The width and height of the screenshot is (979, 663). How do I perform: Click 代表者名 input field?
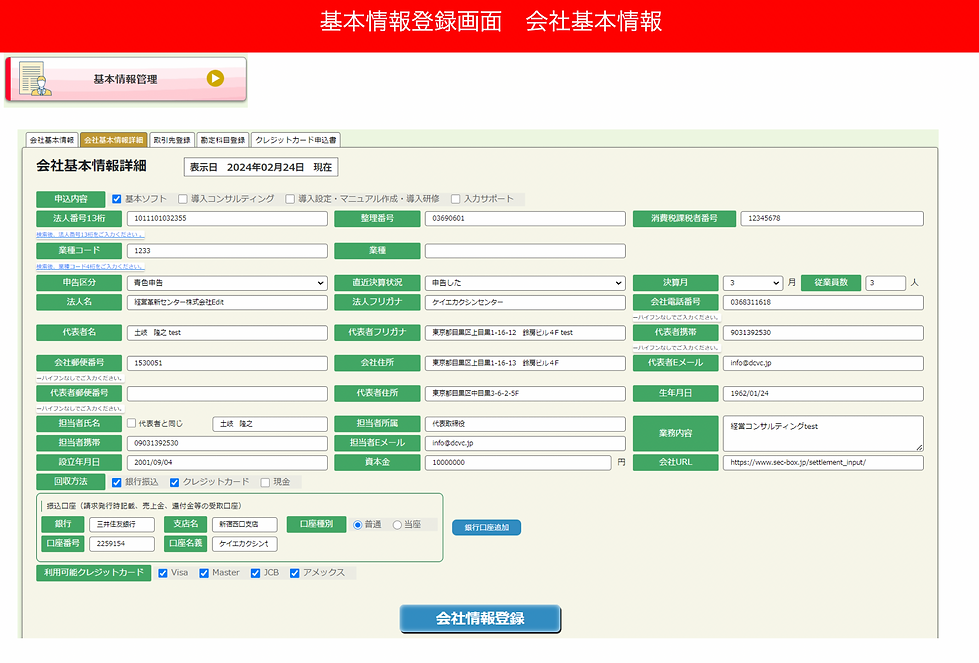pyautogui.click(x=227, y=333)
